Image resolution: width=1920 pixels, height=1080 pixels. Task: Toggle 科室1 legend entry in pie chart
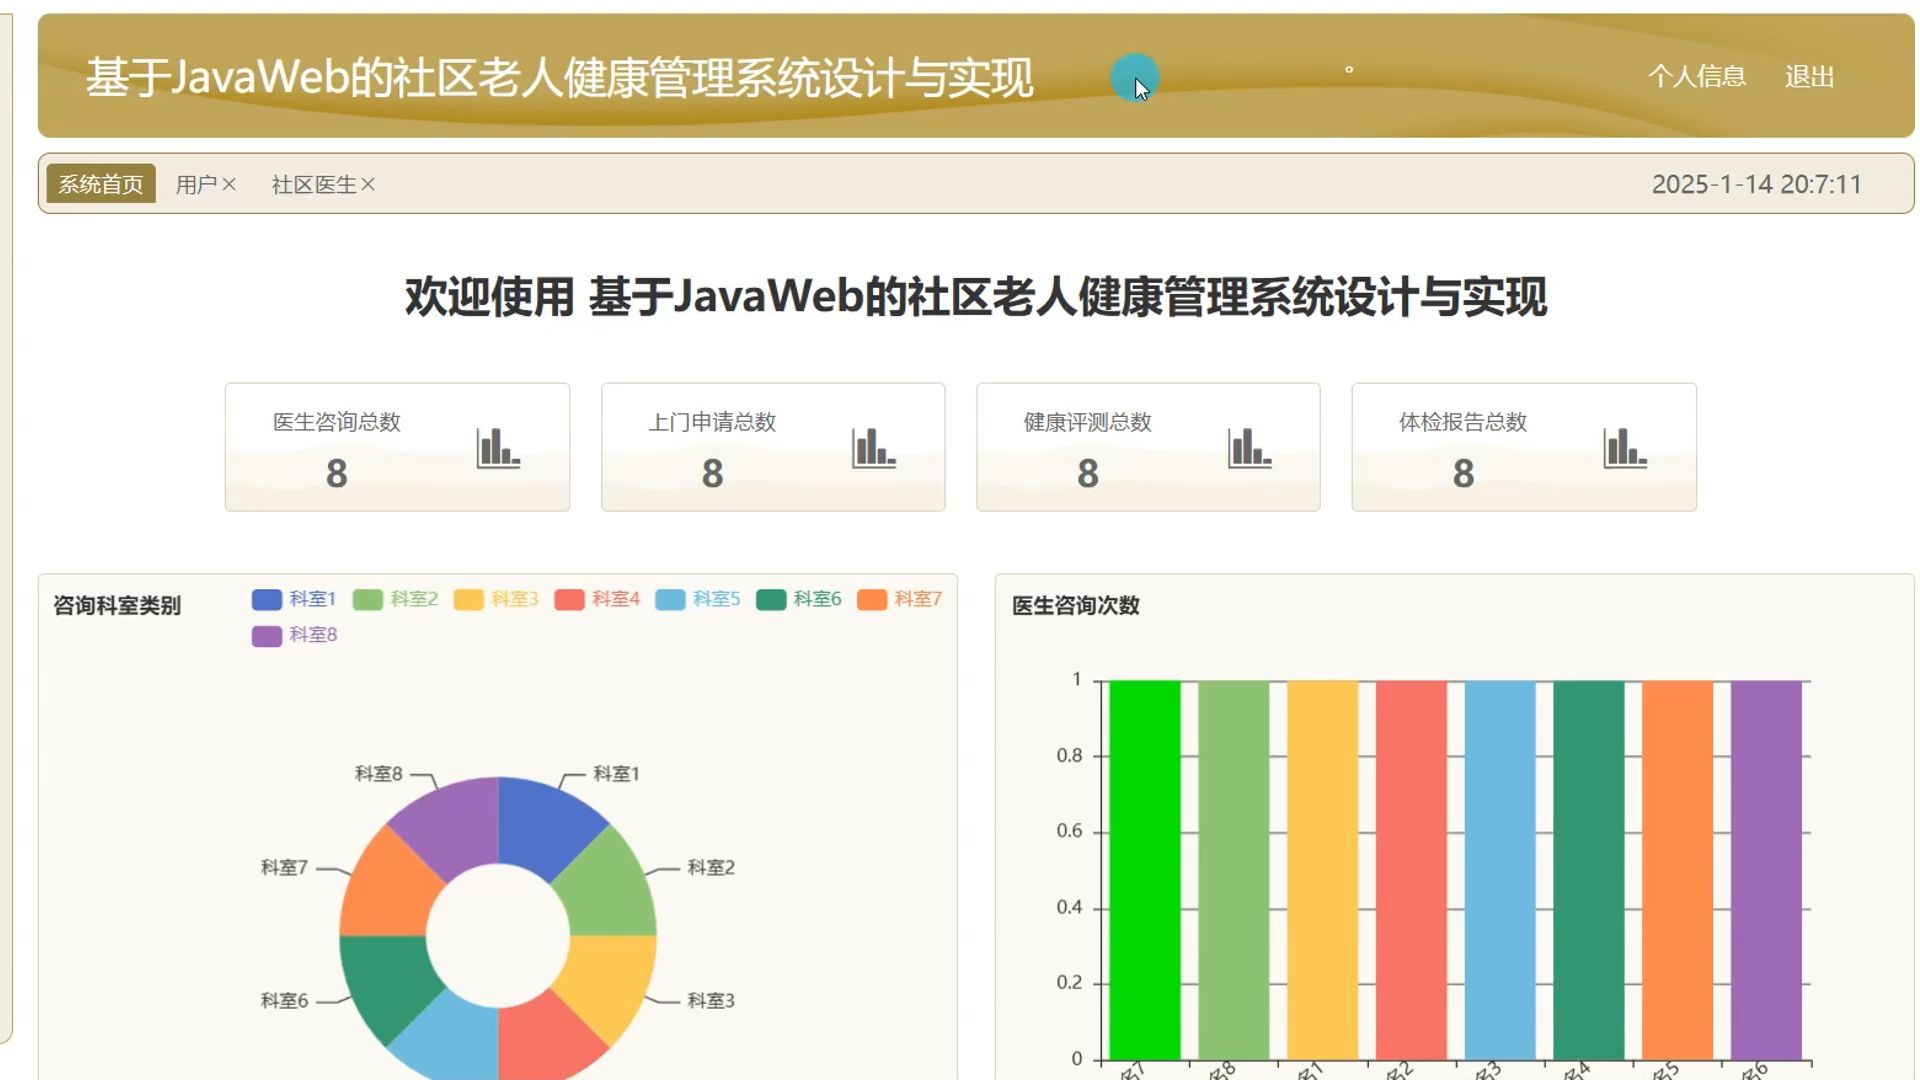pos(294,599)
